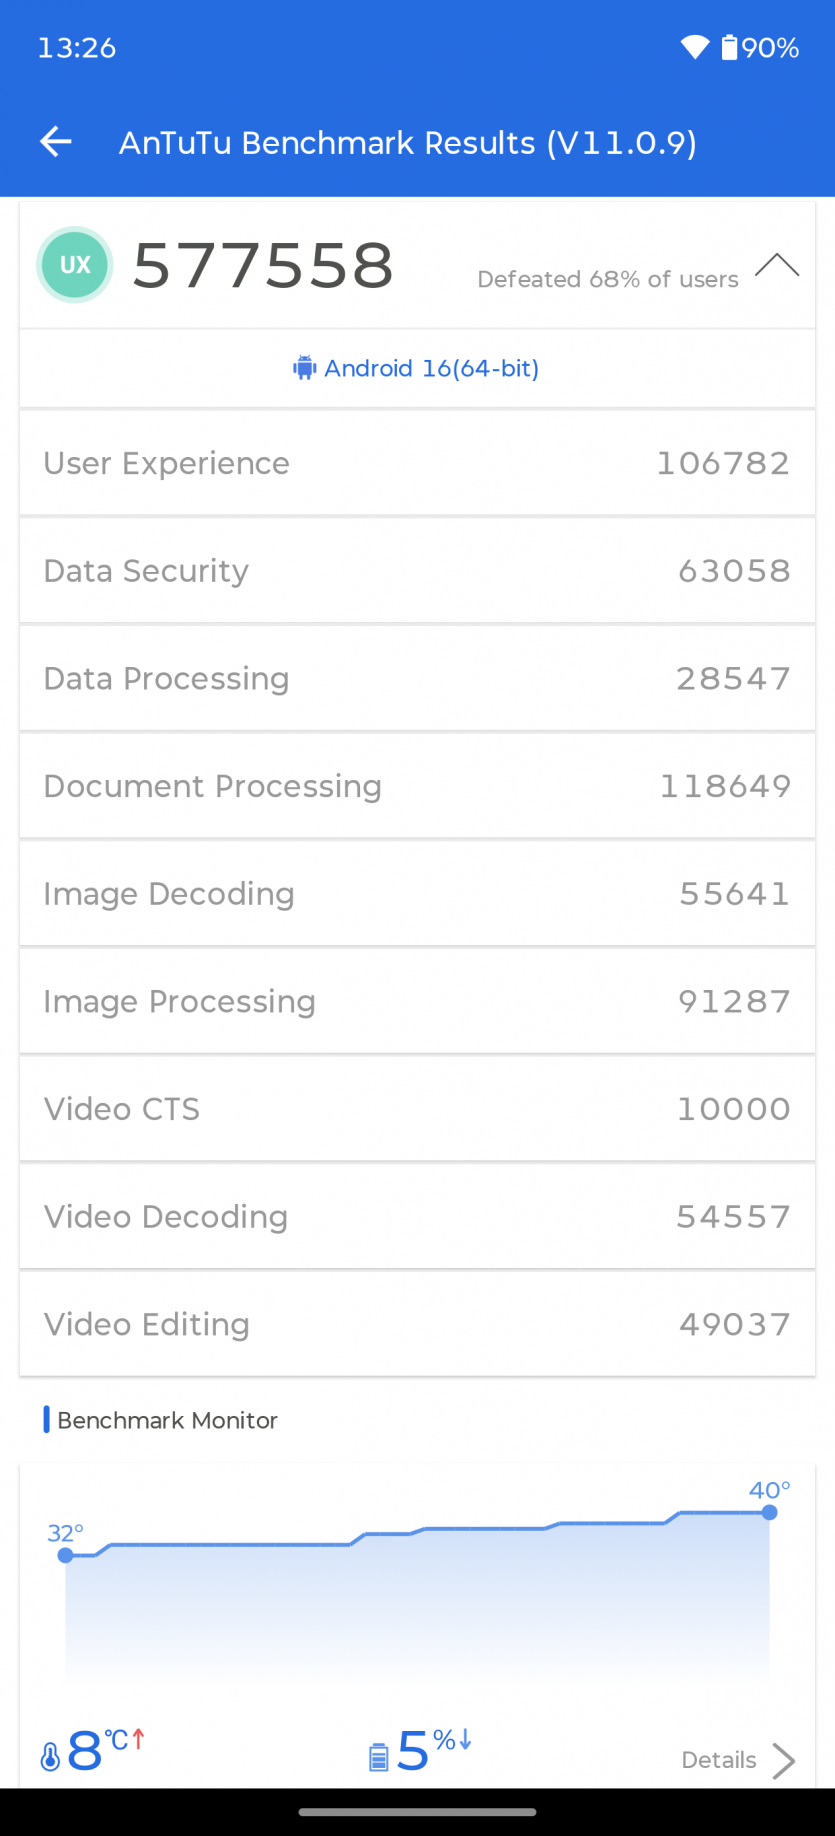Tap the Wi-Fi status bar icon

point(694,47)
